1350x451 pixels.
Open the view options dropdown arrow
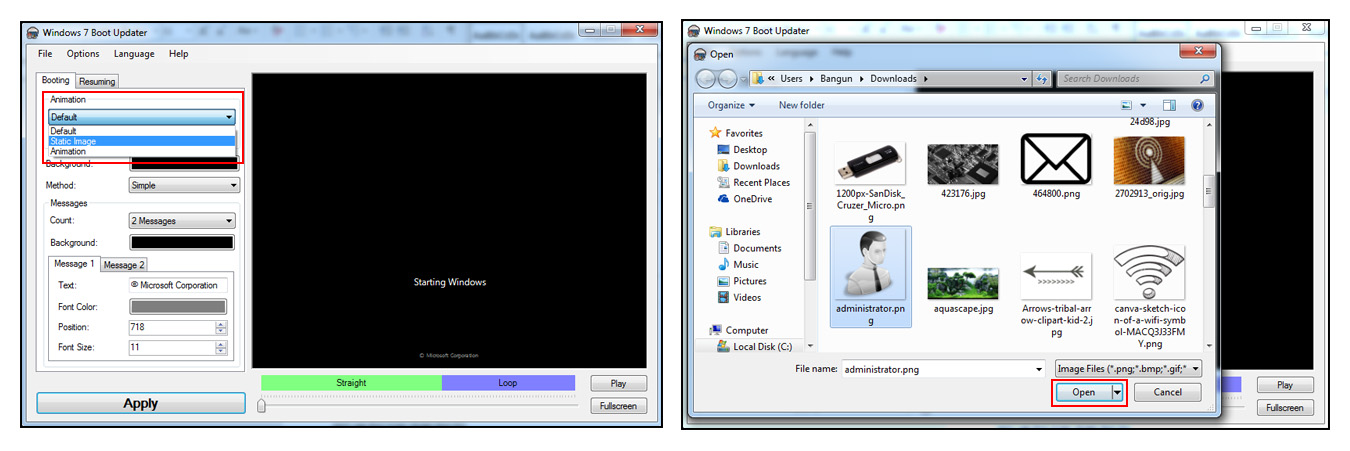point(1142,105)
